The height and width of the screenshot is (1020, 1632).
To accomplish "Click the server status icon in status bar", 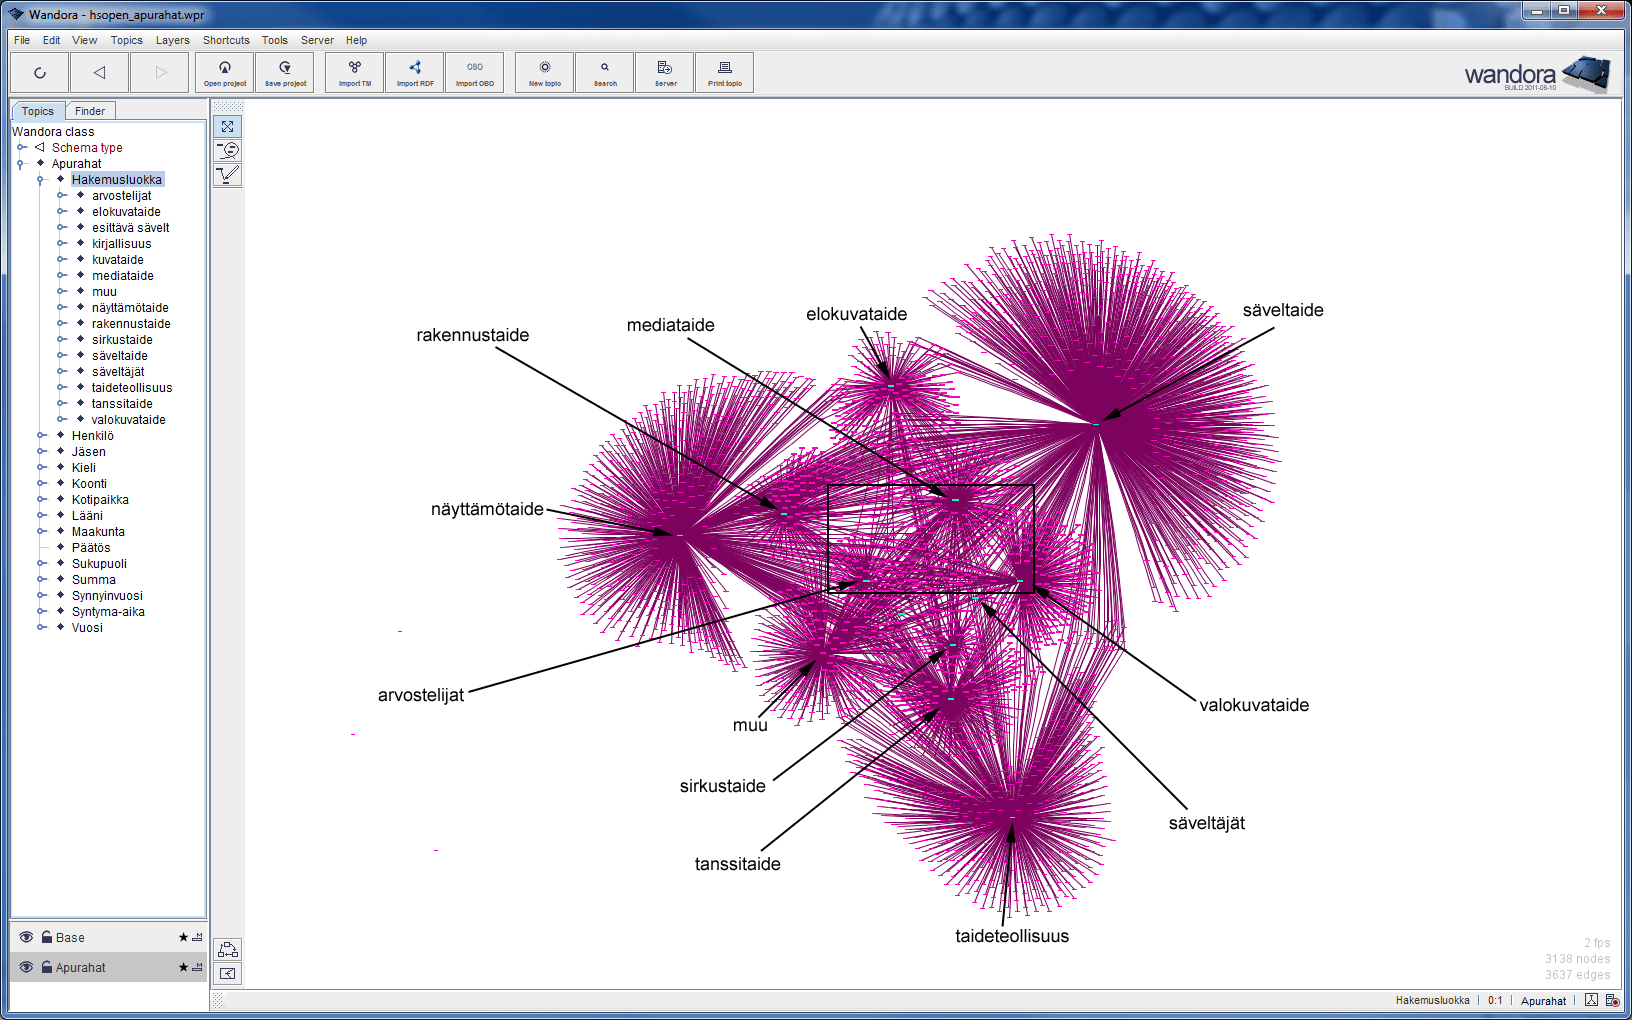I will tap(1612, 1000).
